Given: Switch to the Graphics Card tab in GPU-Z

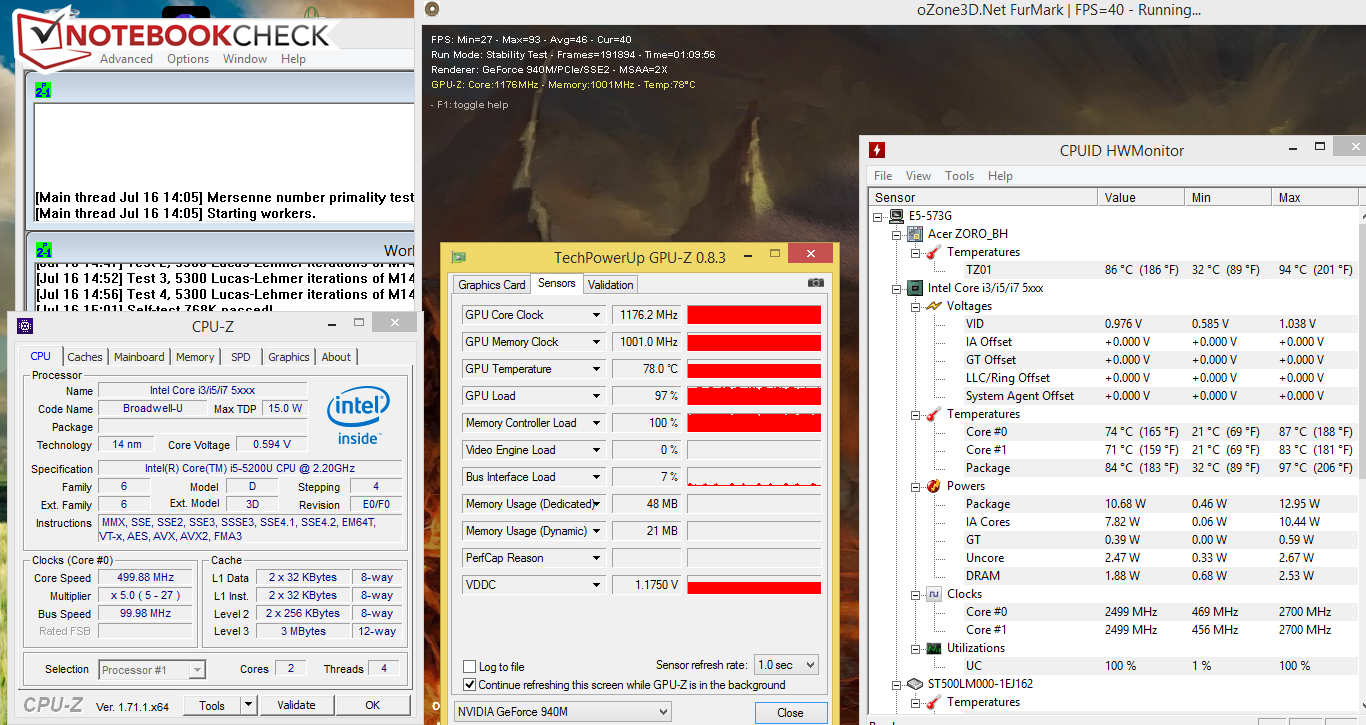Looking at the screenshot, I should click(x=492, y=285).
